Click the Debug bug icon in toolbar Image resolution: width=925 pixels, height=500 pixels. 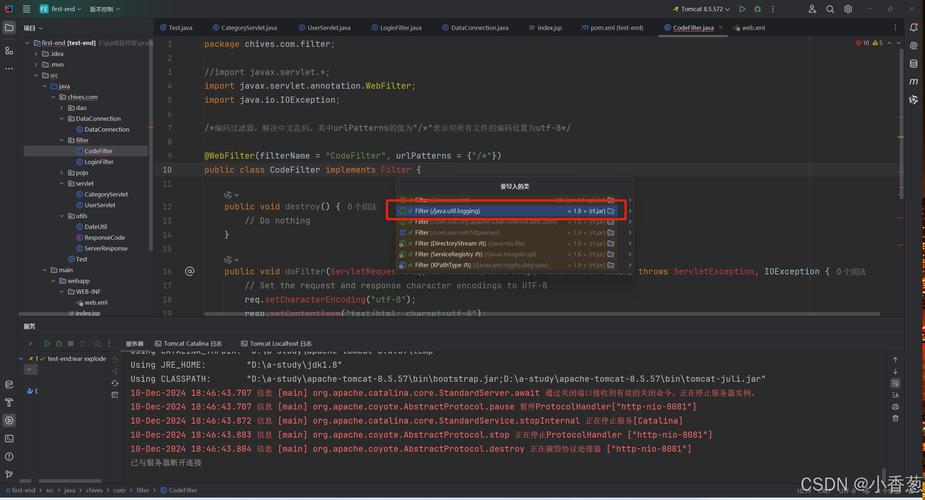757,9
